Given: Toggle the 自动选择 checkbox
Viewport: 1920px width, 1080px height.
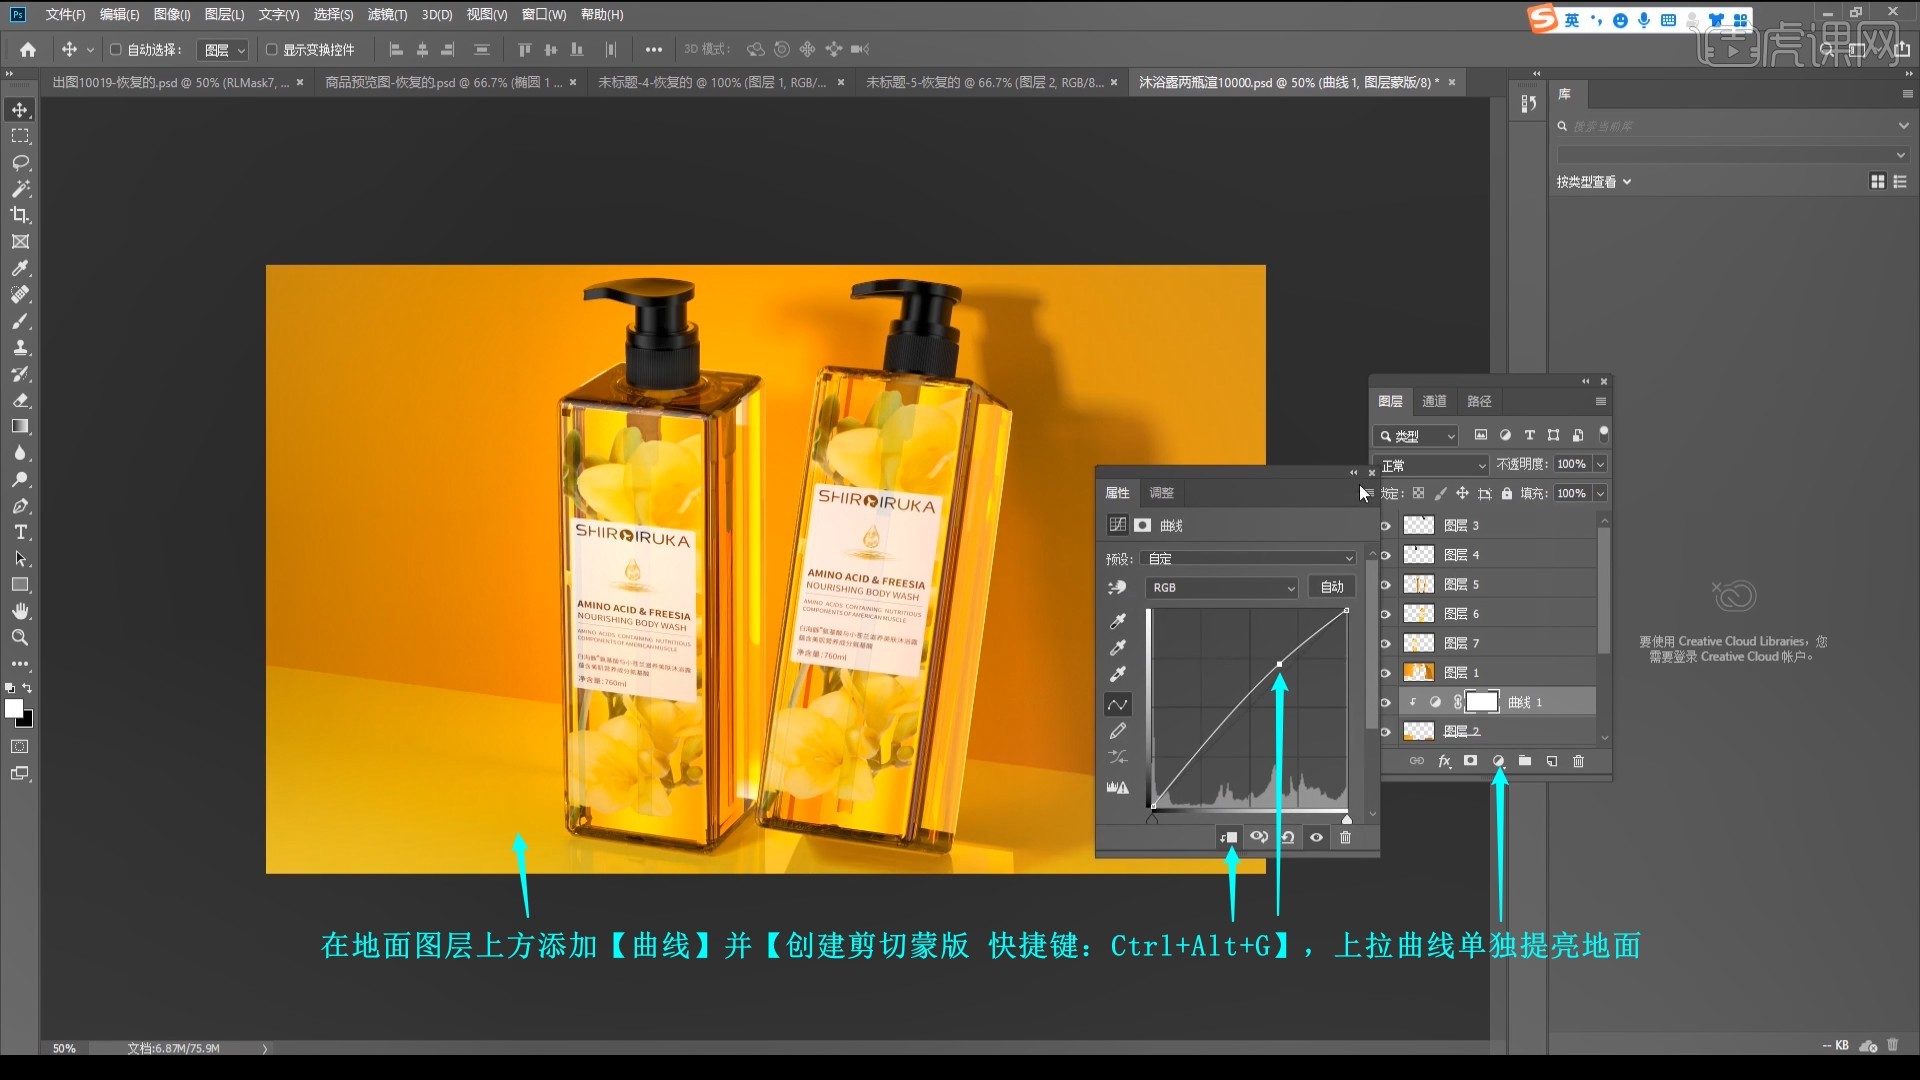Looking at the screenshot, I should click(116, 49).
